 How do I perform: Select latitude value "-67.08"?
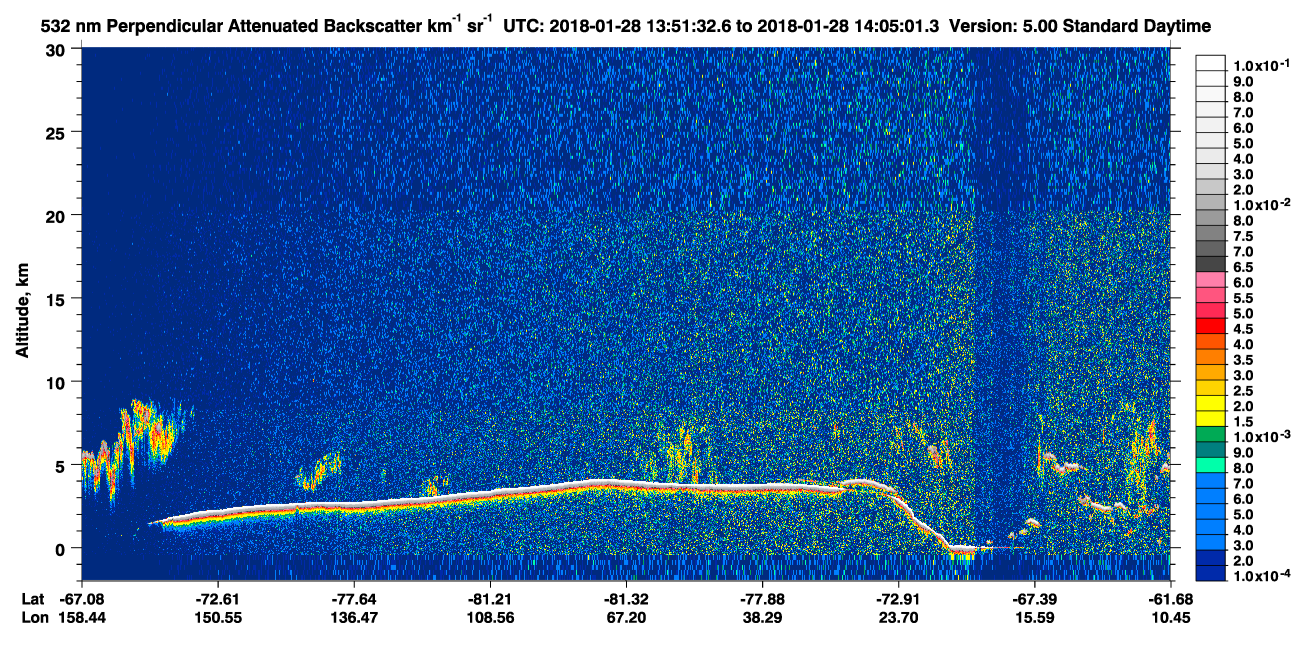[x=82, y=599]
